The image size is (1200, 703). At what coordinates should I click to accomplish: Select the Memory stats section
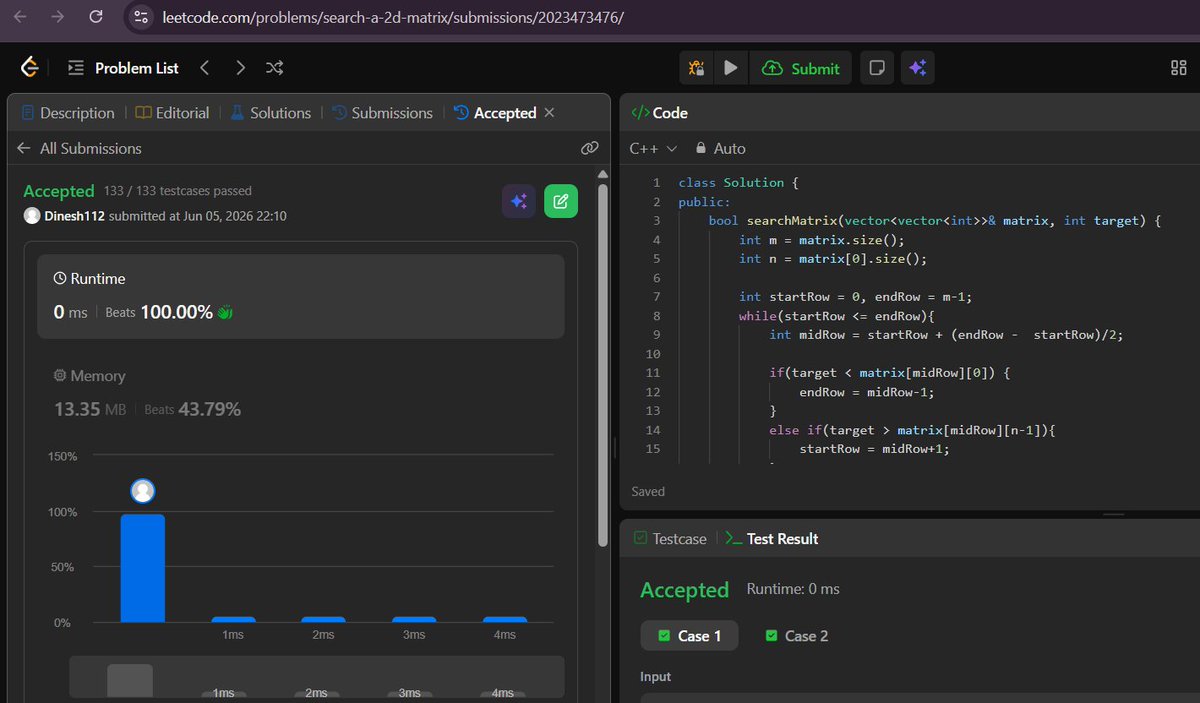pyautogui.click(x=301, y=393)
